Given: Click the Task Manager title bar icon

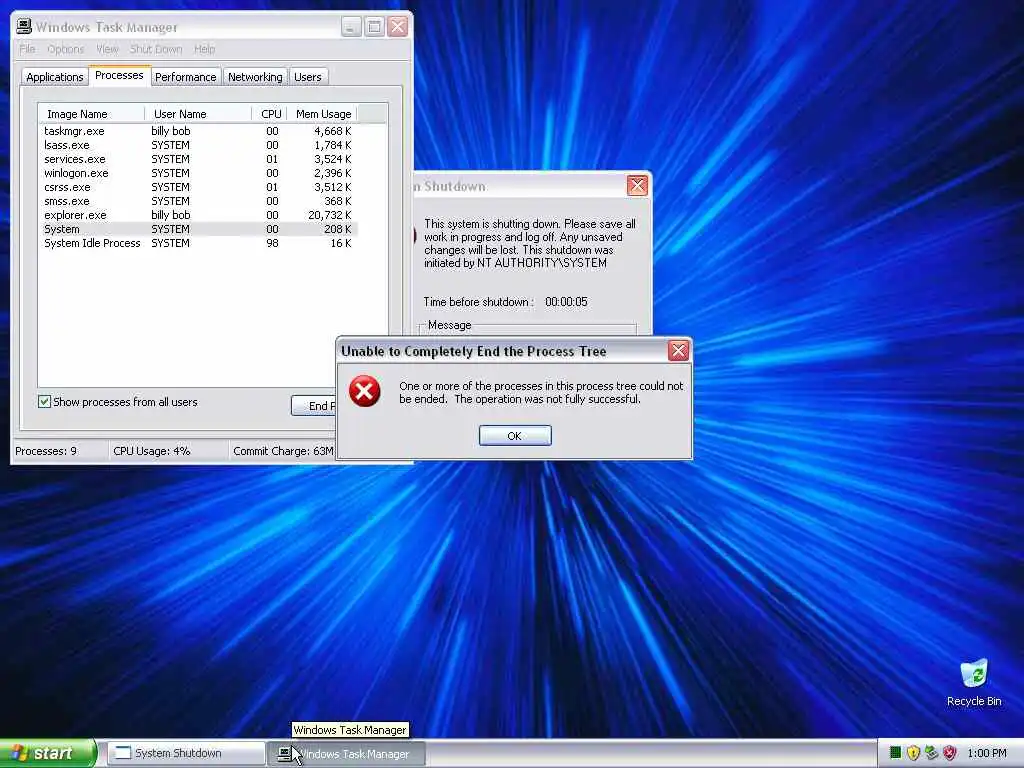Looking at the screenshot, I should point(24,27).
